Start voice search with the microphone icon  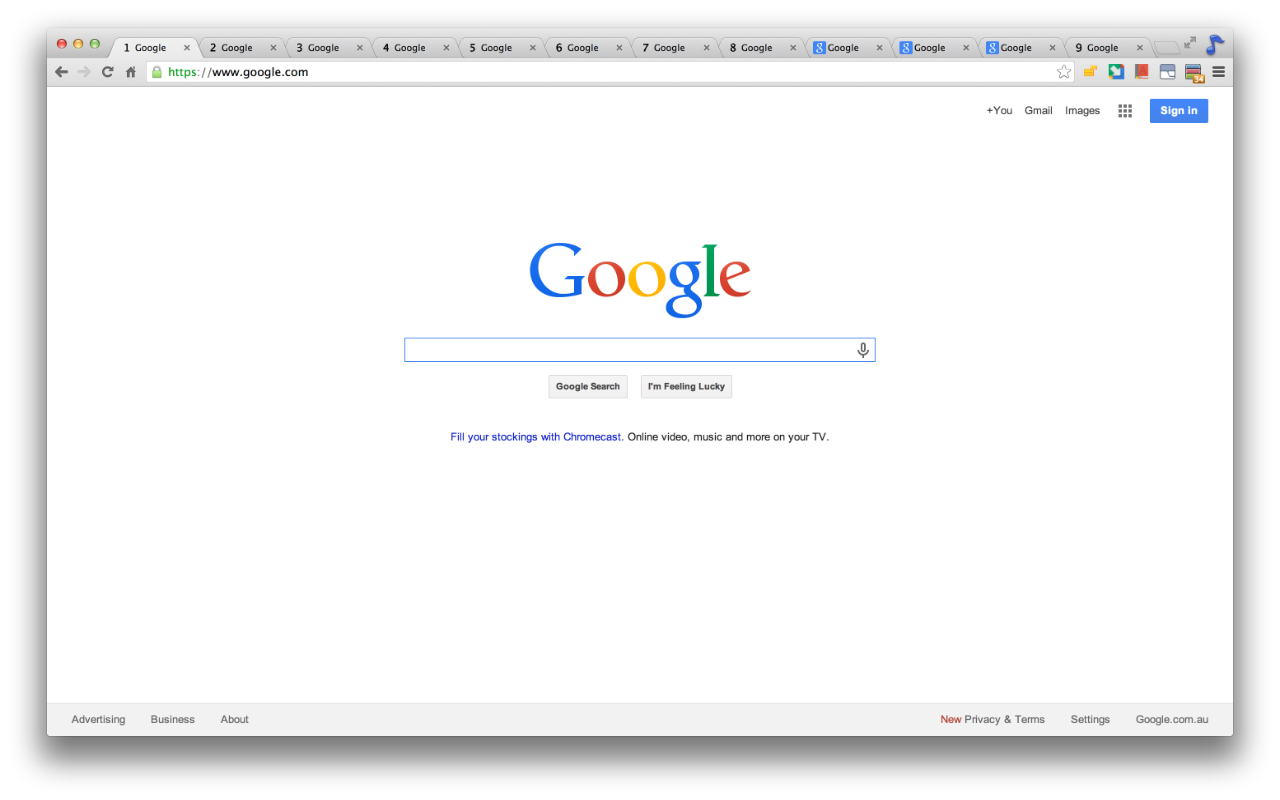(x=863, y=350)
